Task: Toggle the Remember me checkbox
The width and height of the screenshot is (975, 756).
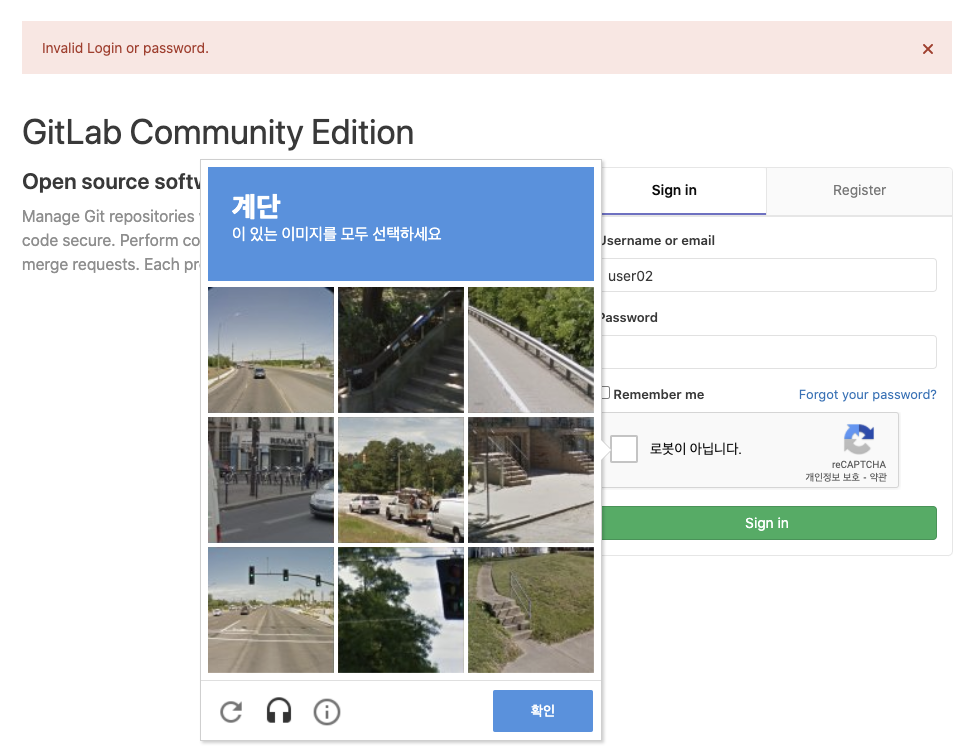Action: [x=605, y=393]
